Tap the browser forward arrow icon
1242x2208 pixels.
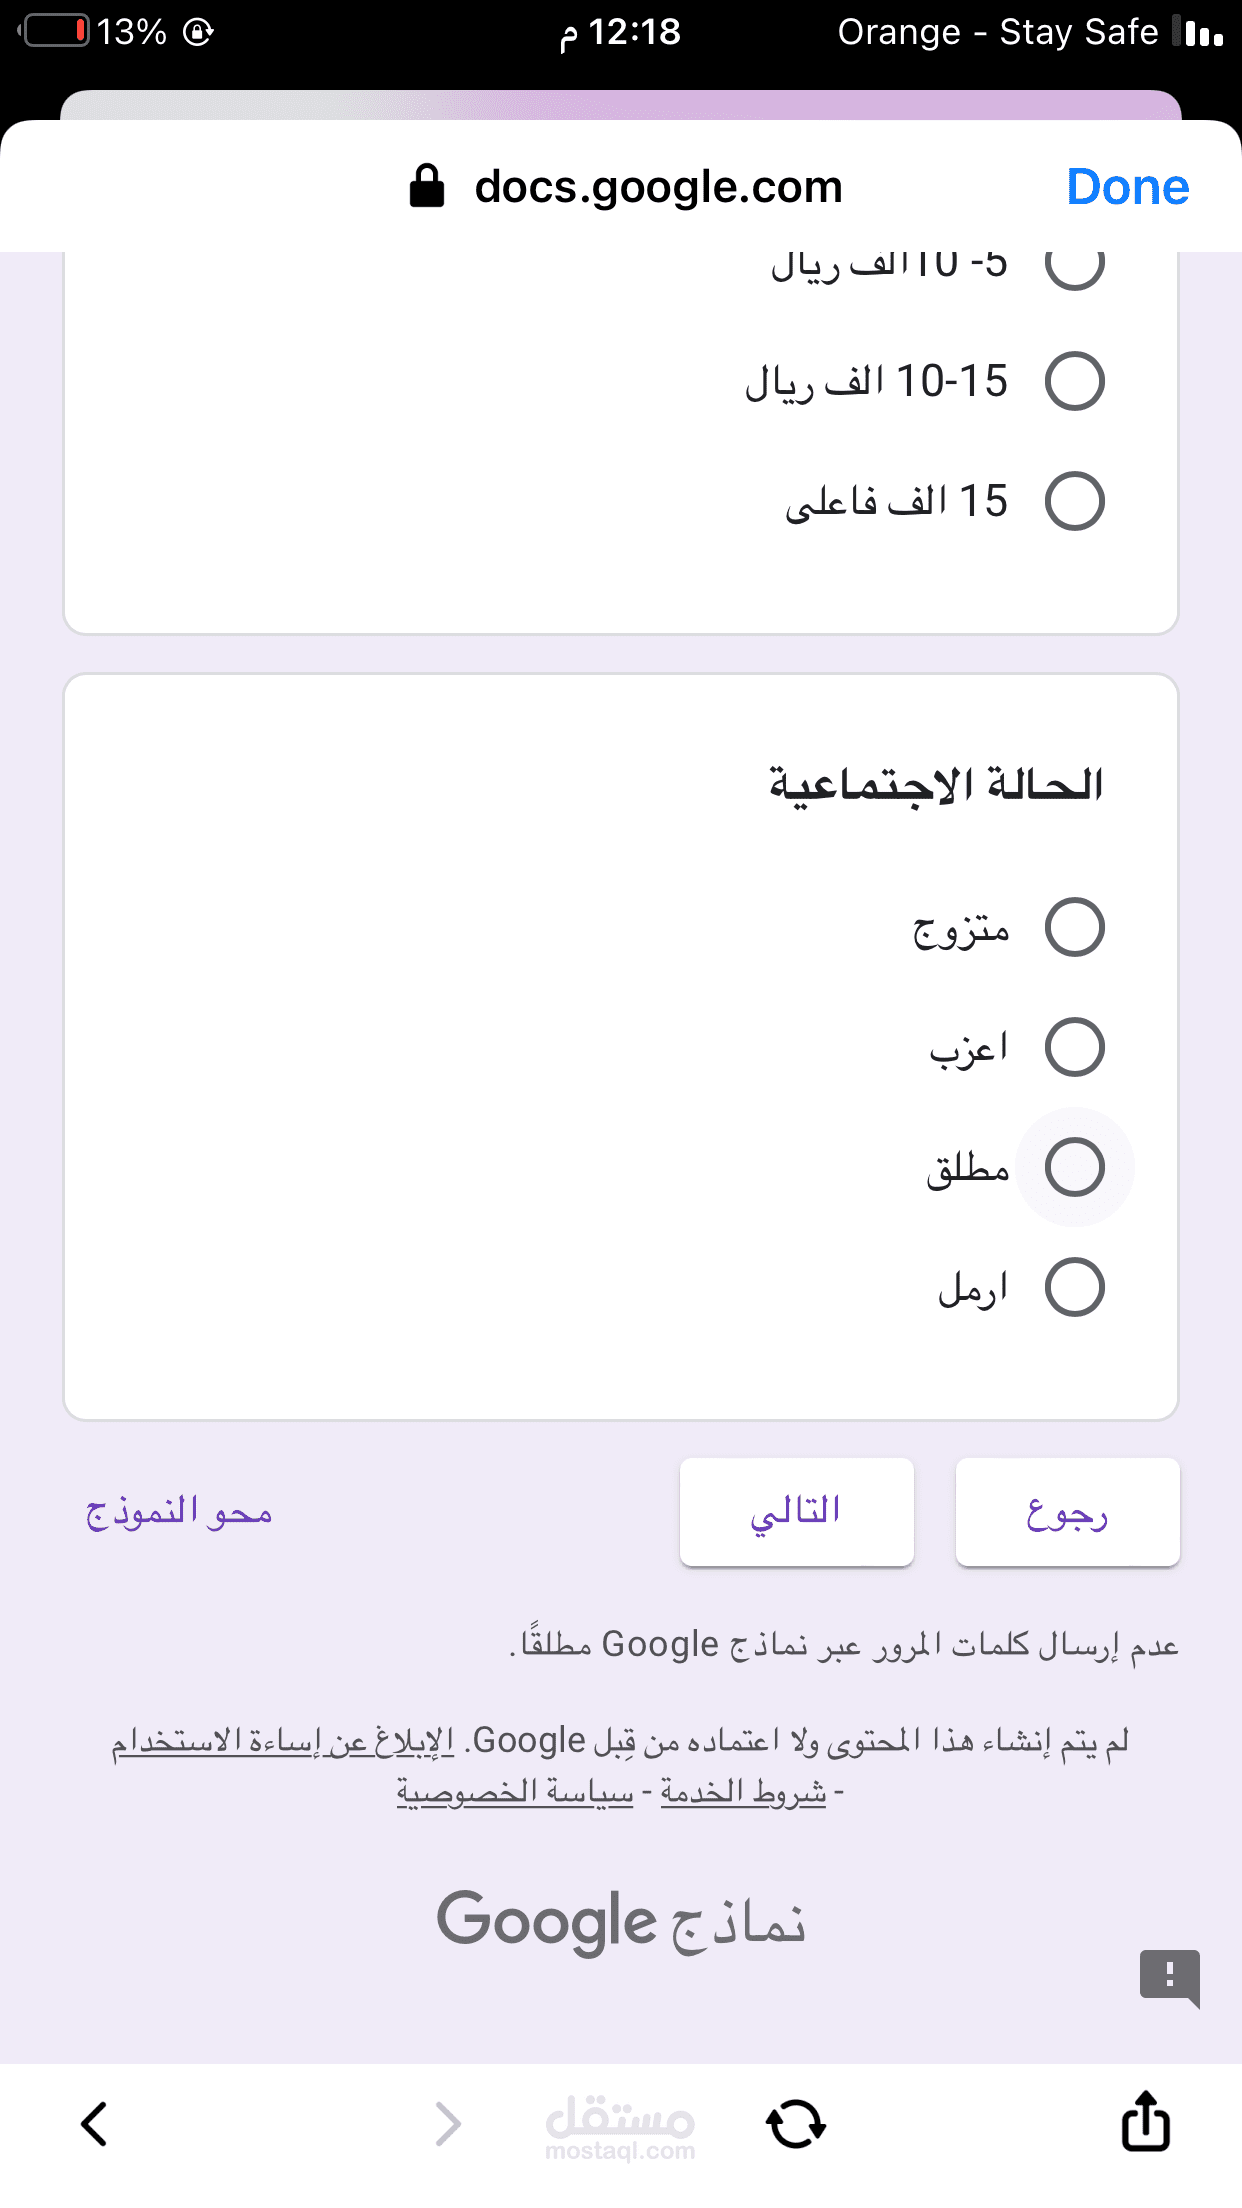(449, 2124)
